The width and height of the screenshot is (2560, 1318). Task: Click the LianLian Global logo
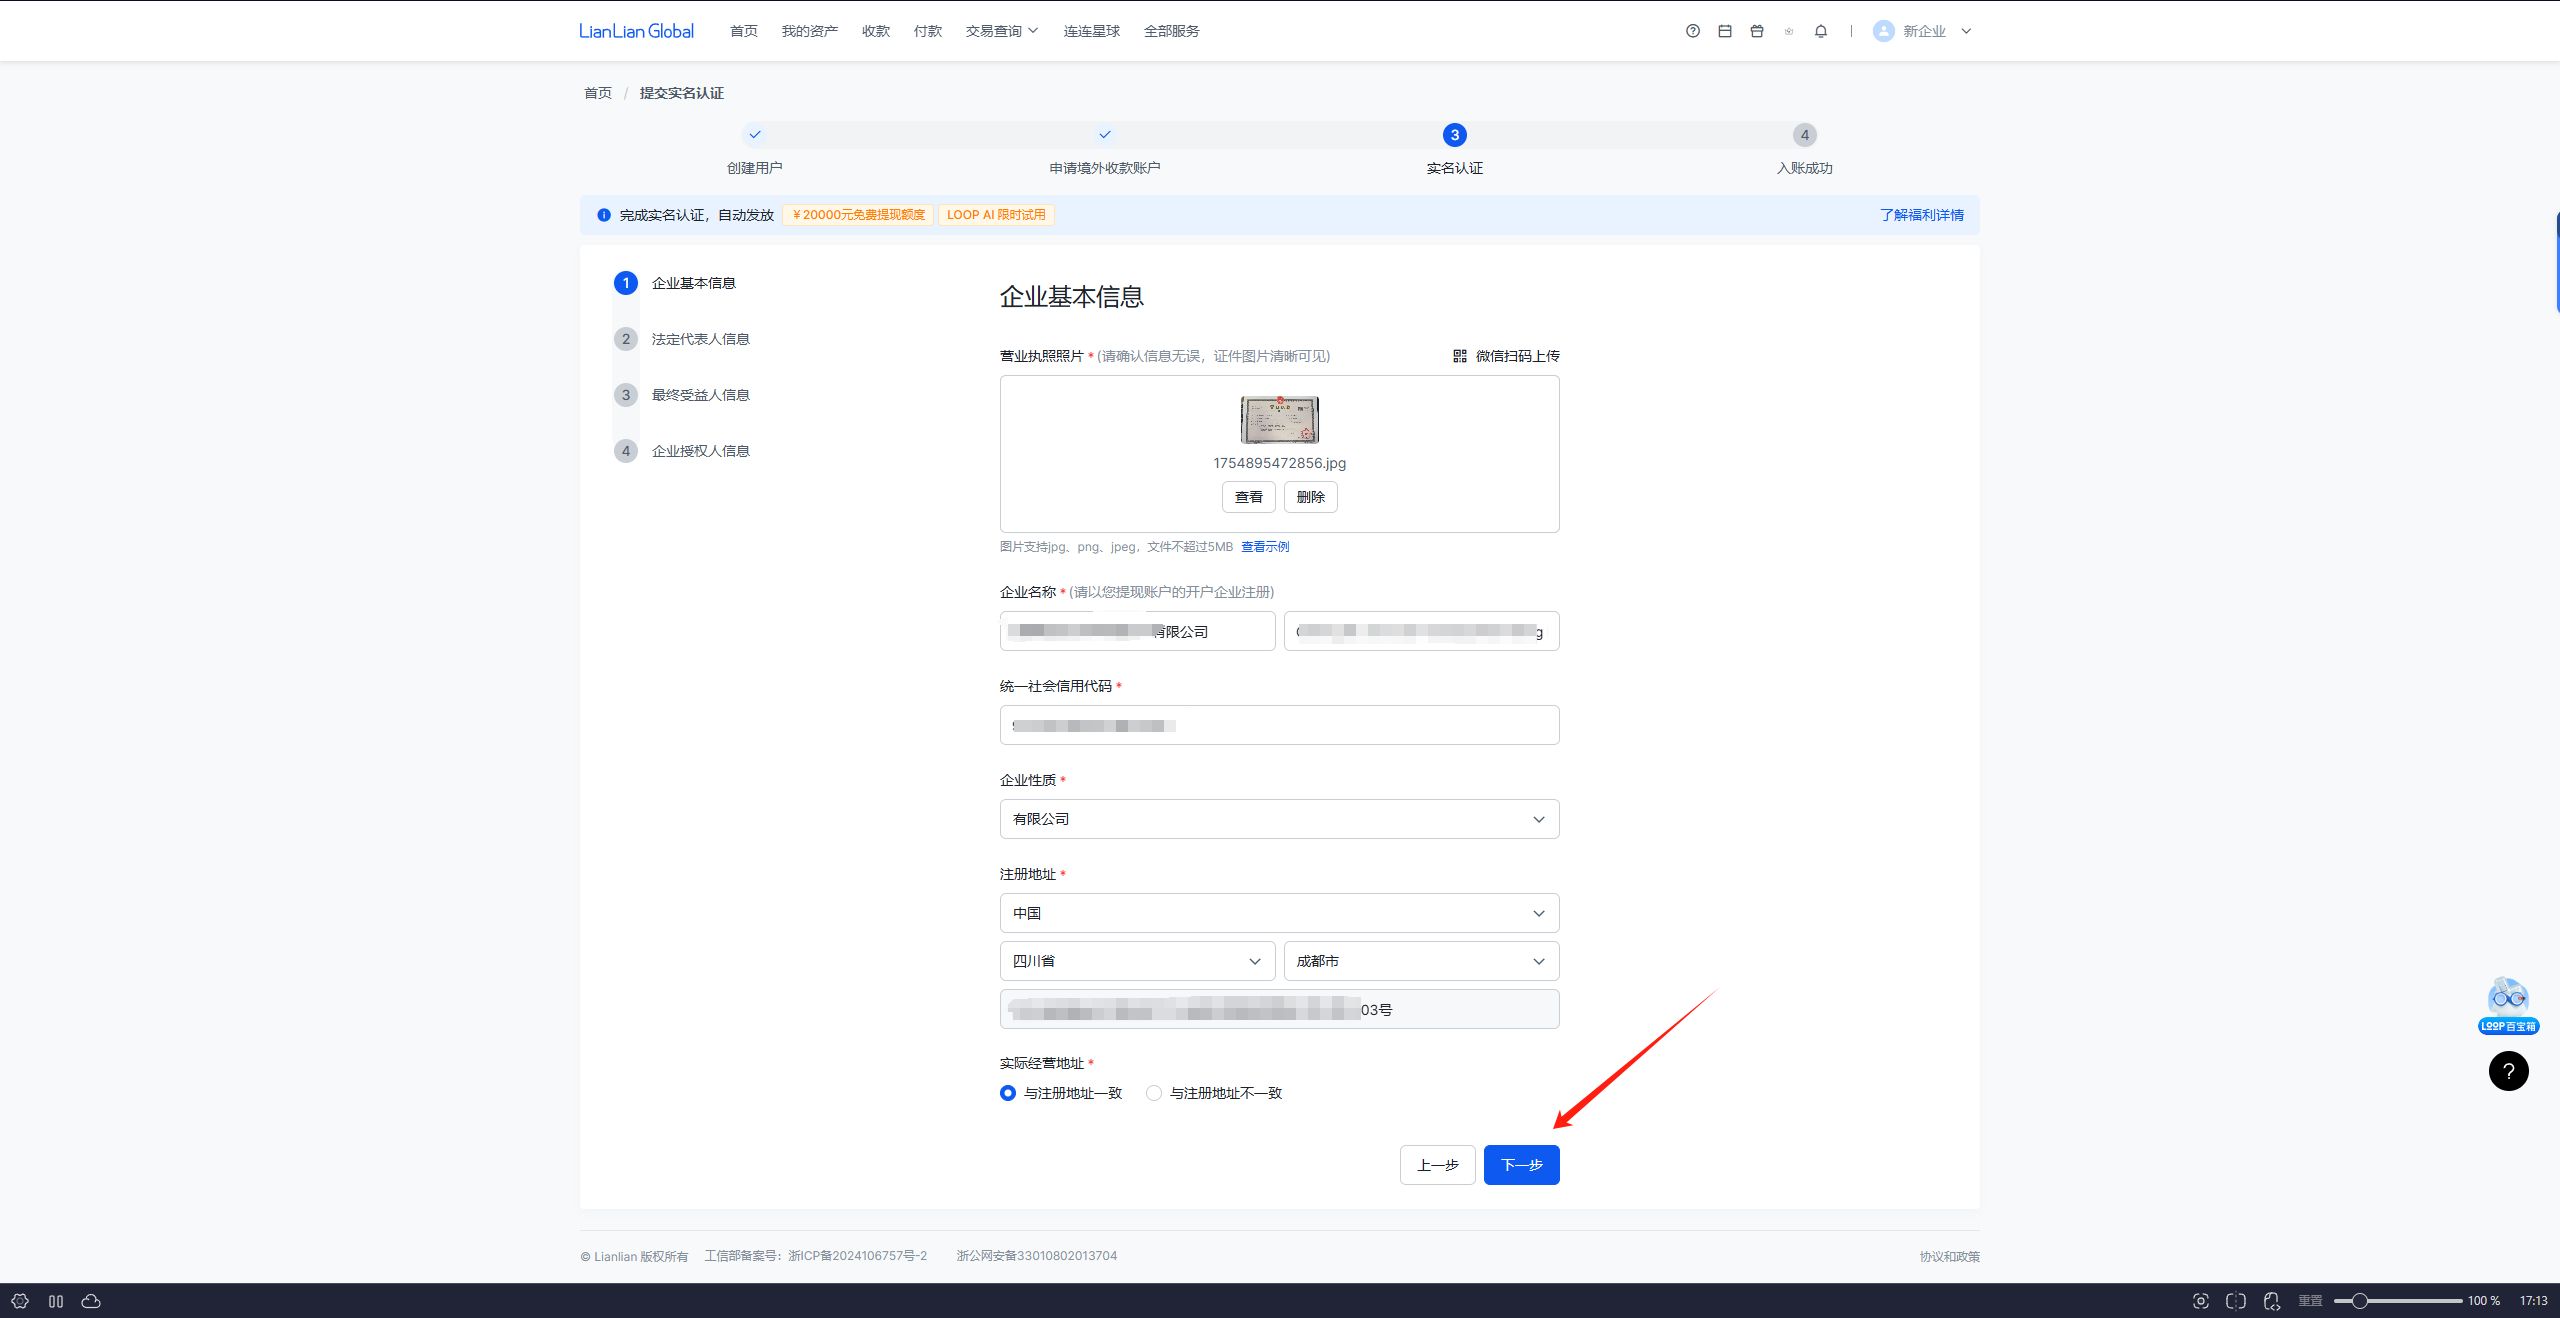coord(636,31)
